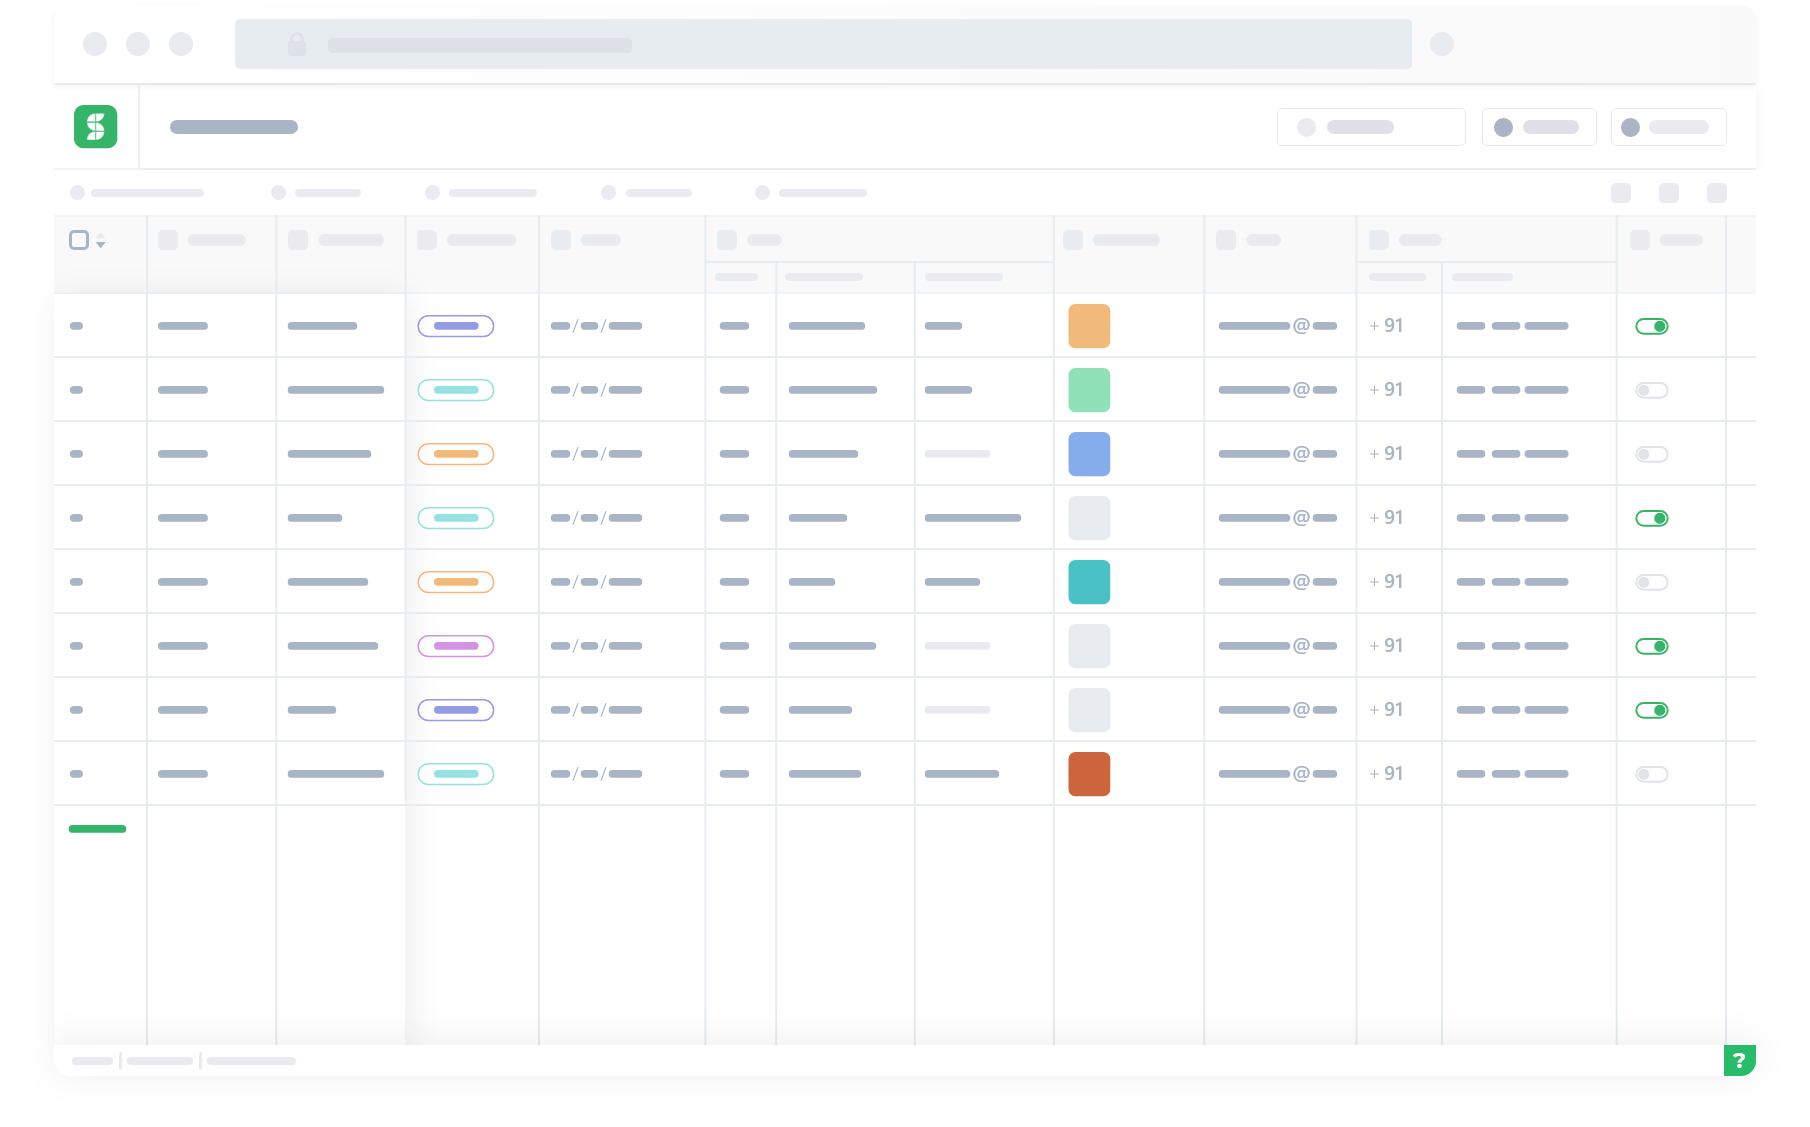This screenshot has width=1810, height=1127.
Task: Select the third tab in the view bar
Action: [481, 193]
